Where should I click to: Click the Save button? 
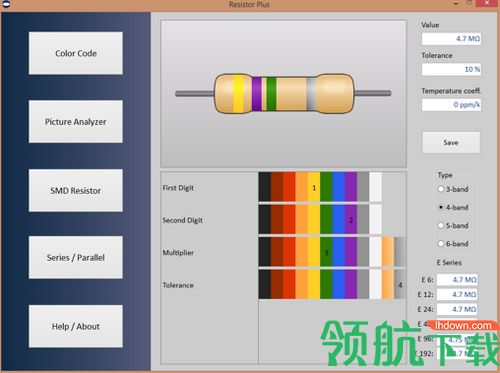(x=451, y=143)
